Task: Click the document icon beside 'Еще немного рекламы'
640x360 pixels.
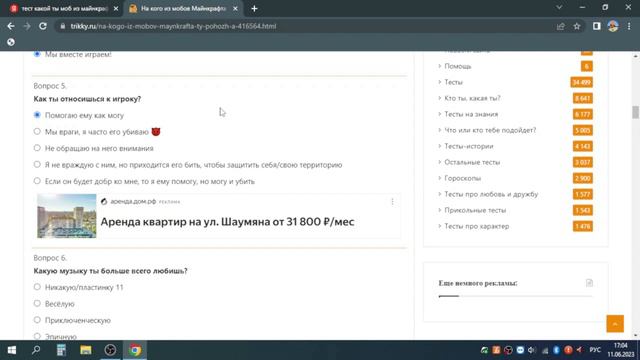Action: [589, 283]
